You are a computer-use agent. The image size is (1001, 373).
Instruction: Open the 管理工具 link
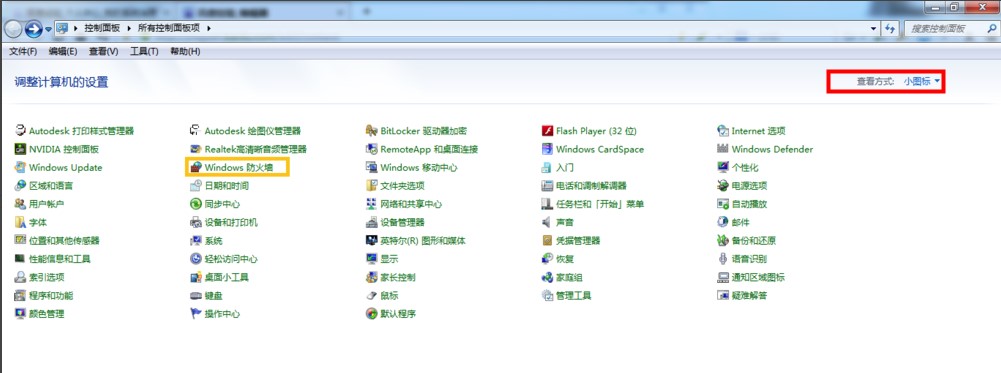[x=573, y=296]
